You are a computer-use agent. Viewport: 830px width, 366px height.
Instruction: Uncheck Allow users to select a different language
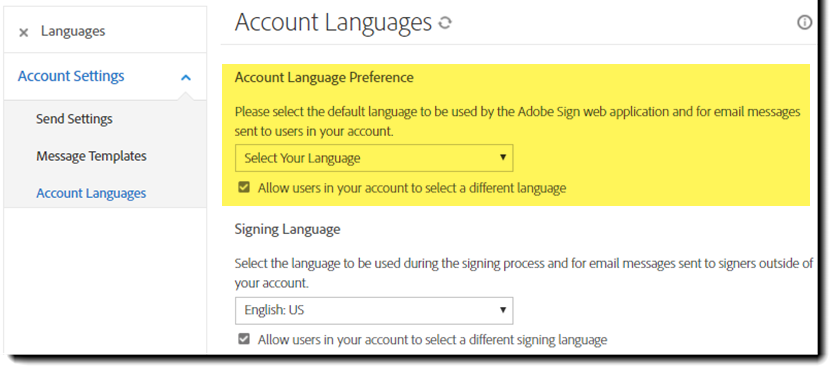click(243, 187)
